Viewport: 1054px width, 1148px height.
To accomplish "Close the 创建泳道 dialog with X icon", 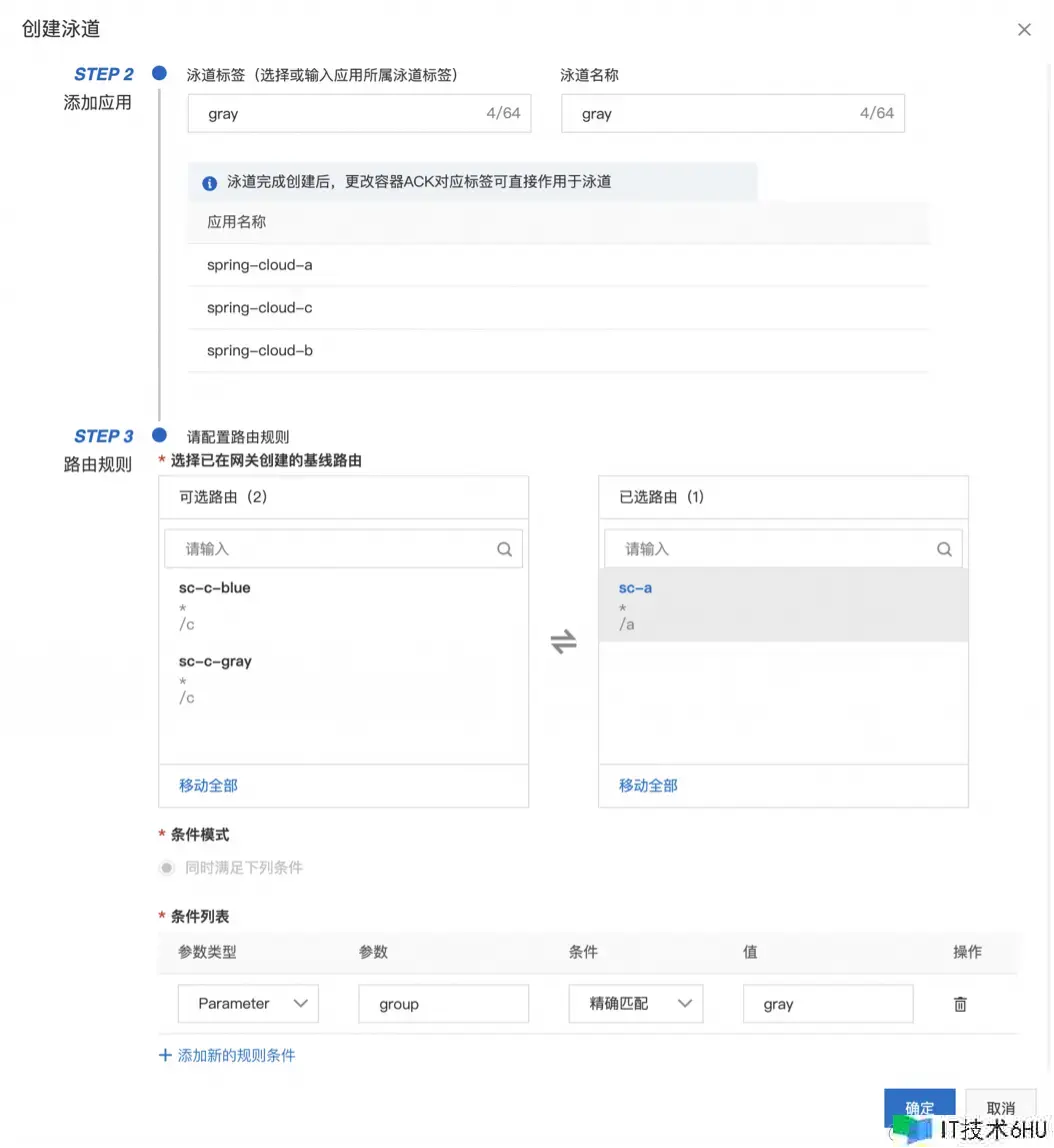I will pos(1024,30).
